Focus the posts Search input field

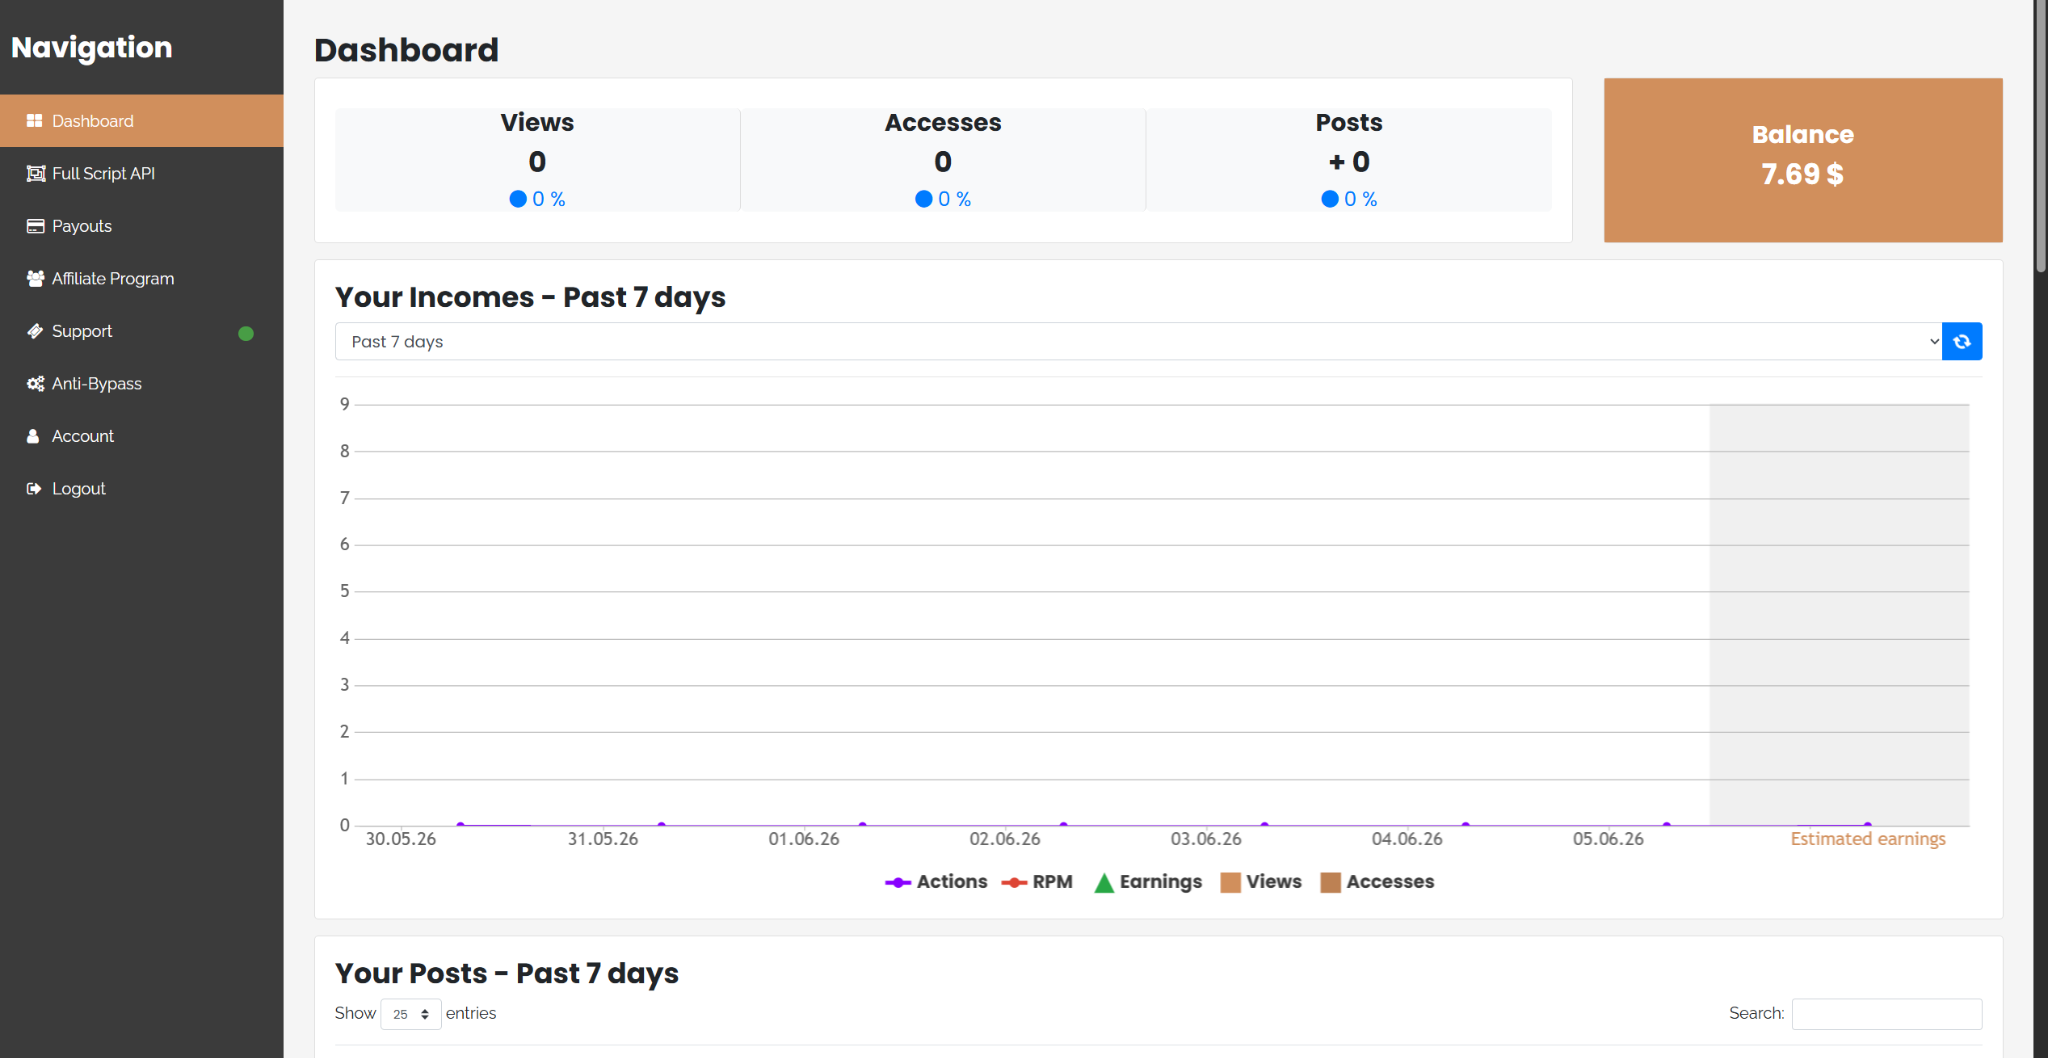pyautogui.click(x=1887, y=1014)
